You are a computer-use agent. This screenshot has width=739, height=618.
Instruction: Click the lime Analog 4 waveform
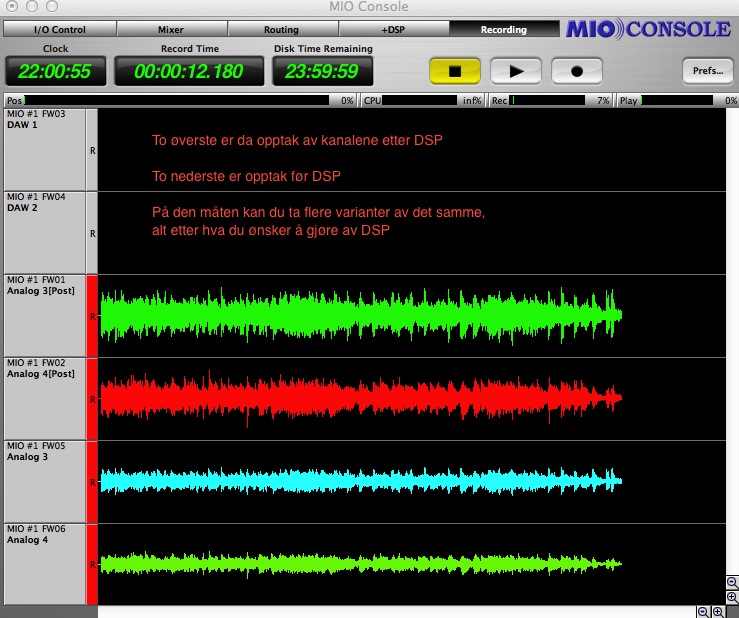[361, 564]
